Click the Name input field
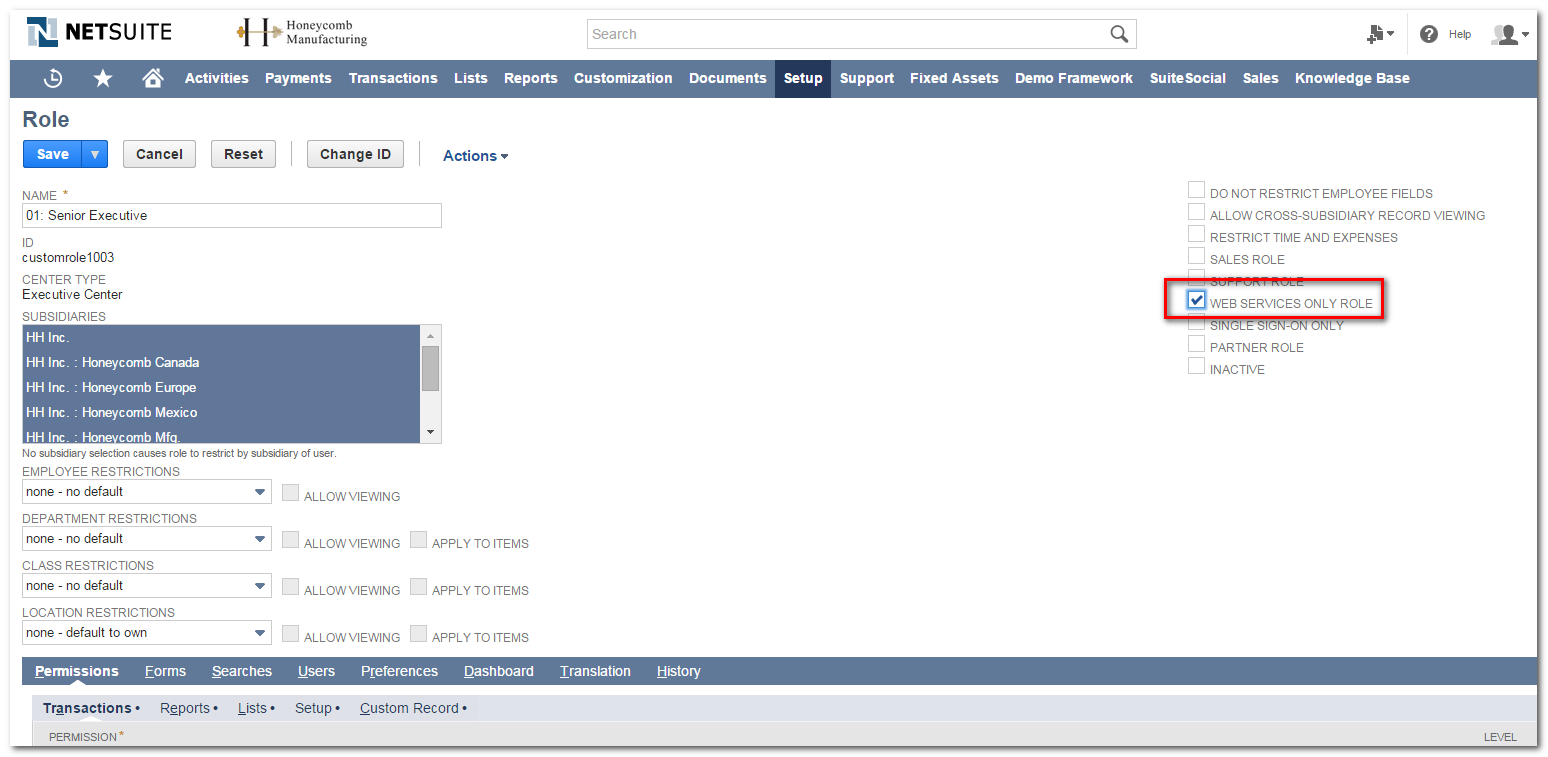Viewport: 1548px width, 757px height. click(232, 215)
